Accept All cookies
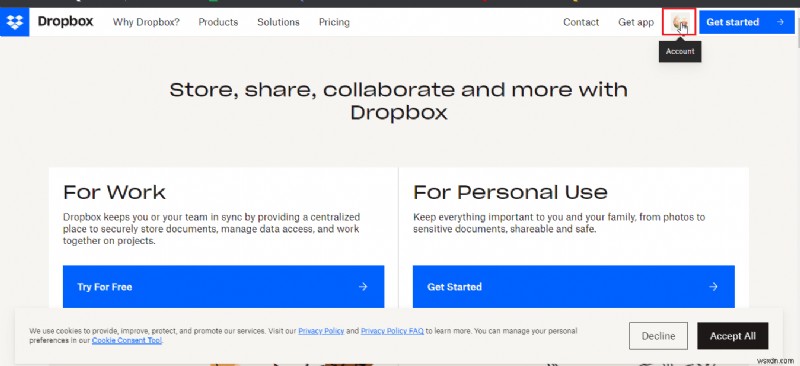Image resolution: width=800 pixels, height=366 pixels. (733, 336)
